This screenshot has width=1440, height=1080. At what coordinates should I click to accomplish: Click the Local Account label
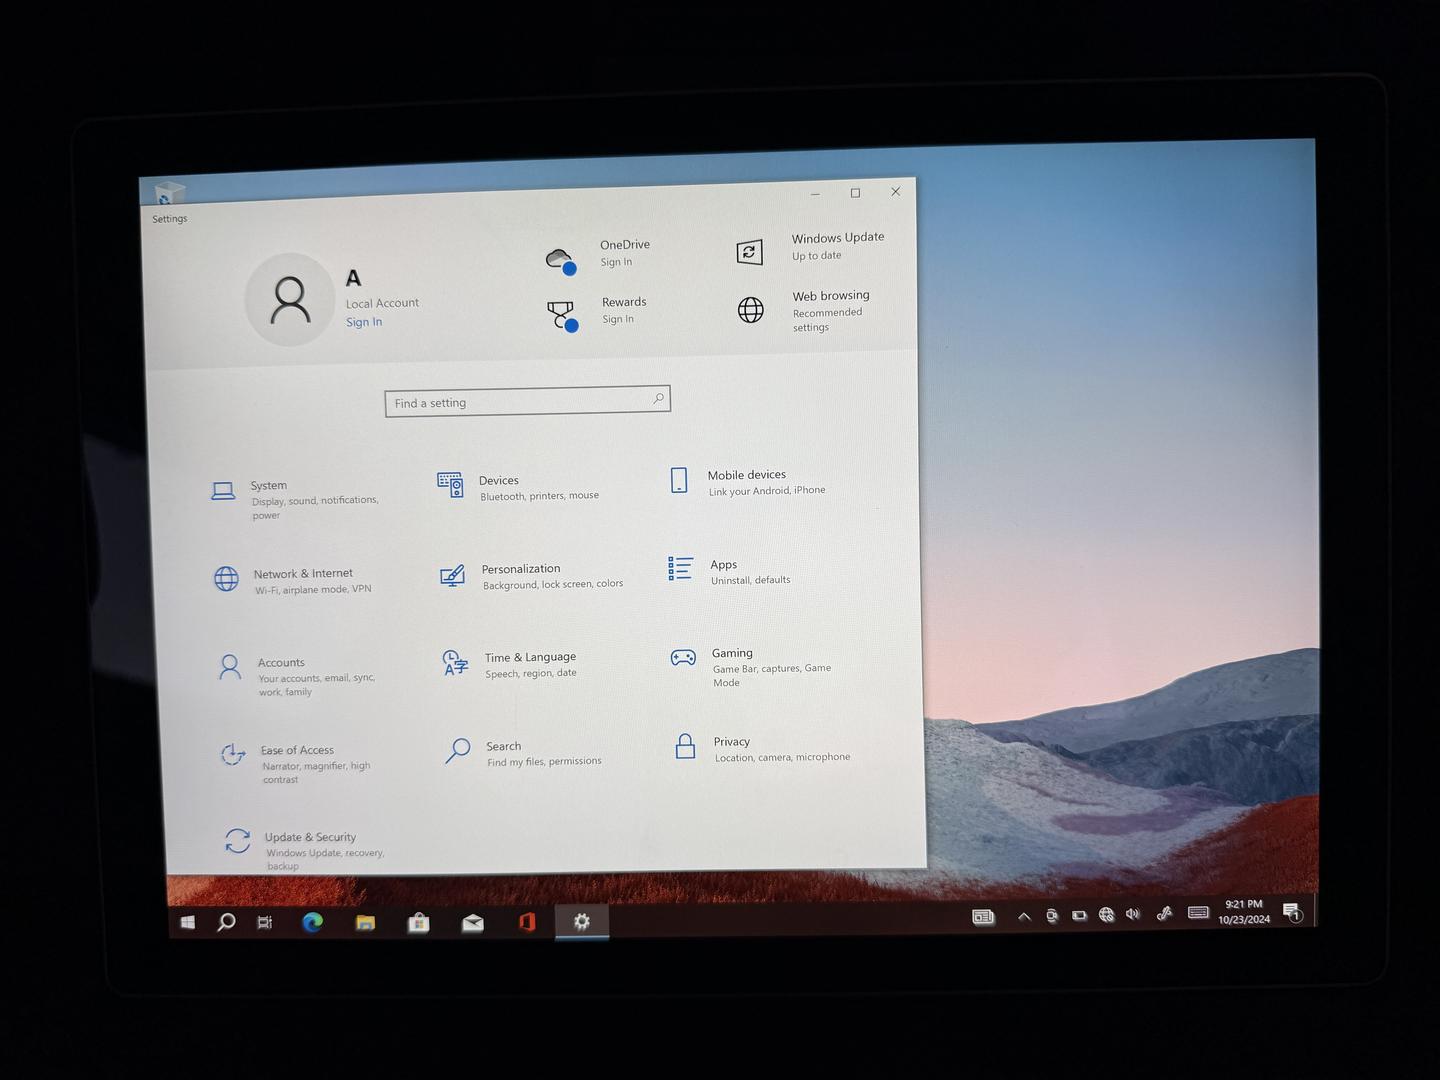[382, 303]
